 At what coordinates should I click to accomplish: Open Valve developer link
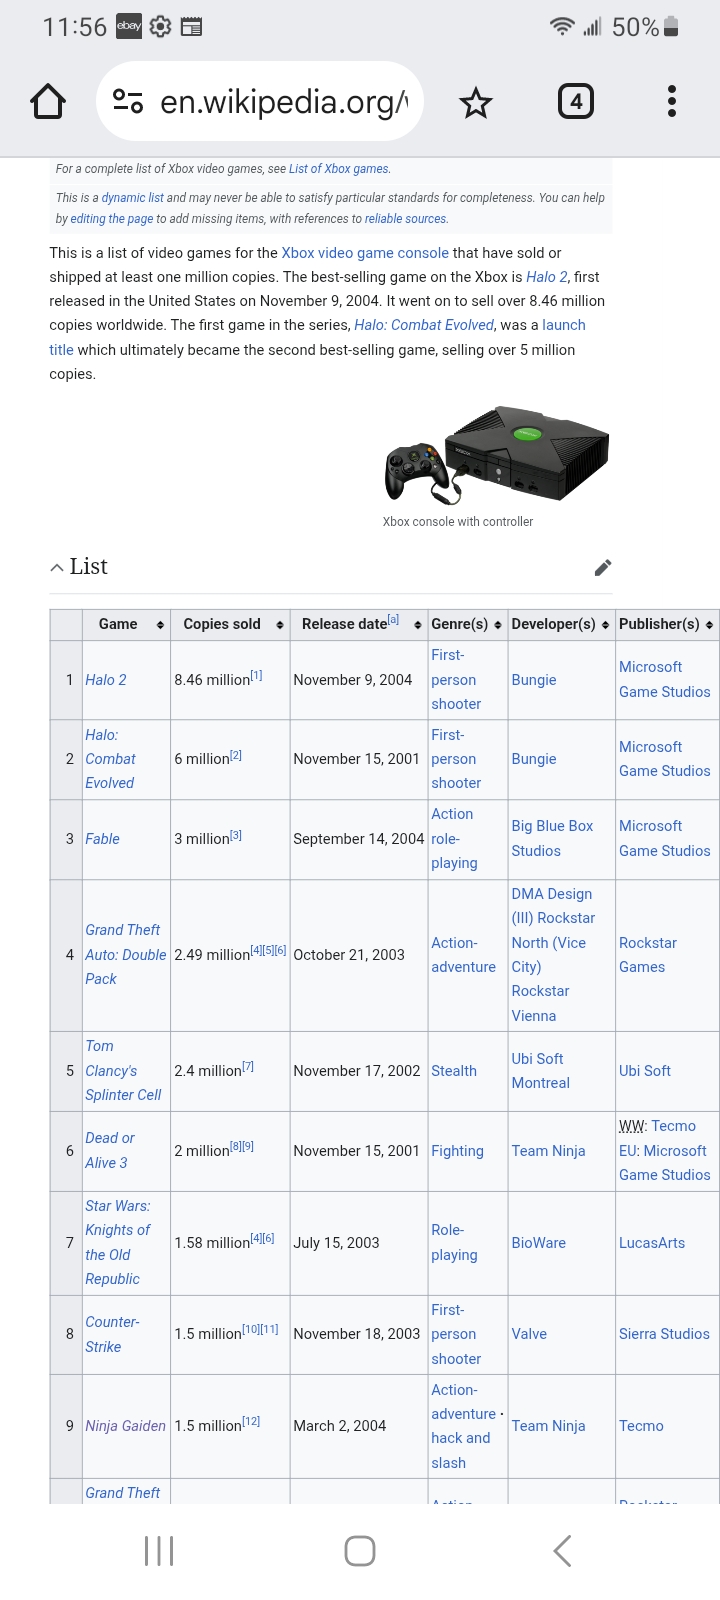tap(529, 1334)
